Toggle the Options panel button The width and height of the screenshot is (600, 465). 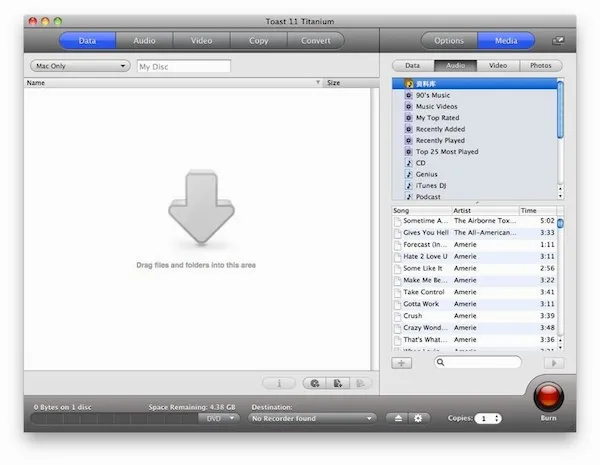click(x=449, y=41)
